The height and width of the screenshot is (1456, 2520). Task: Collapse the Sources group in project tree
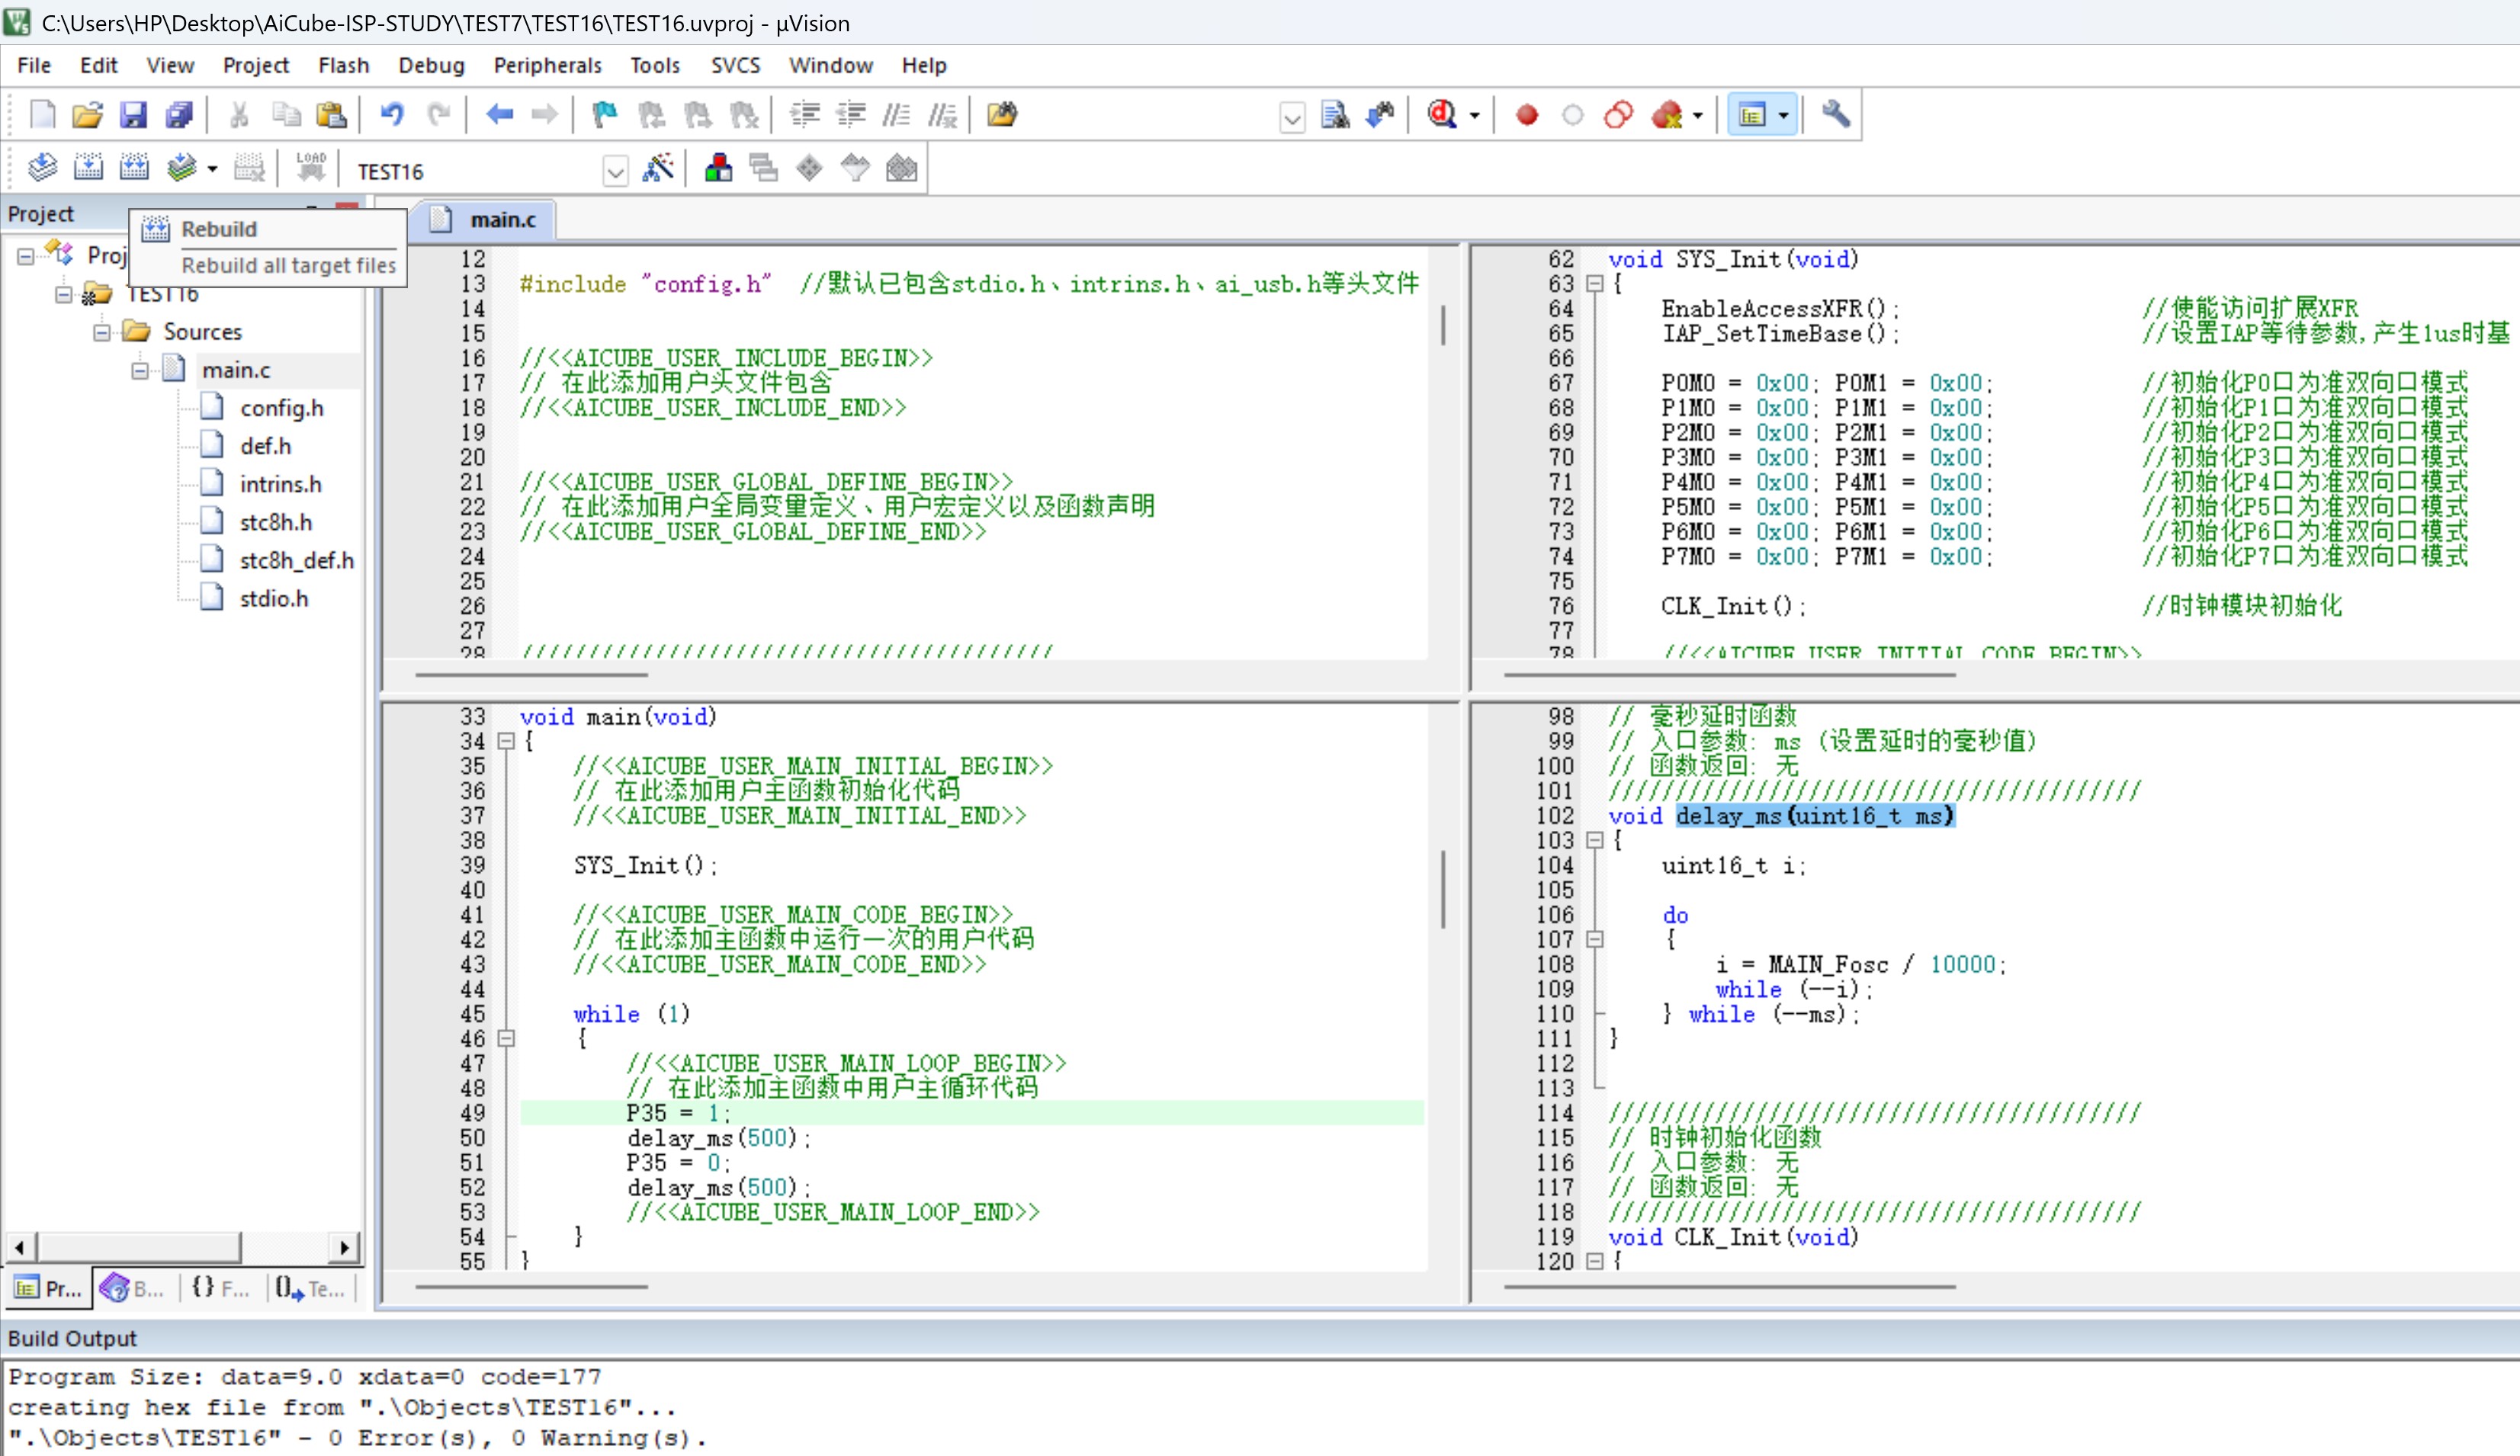click(x=102, y=332)
